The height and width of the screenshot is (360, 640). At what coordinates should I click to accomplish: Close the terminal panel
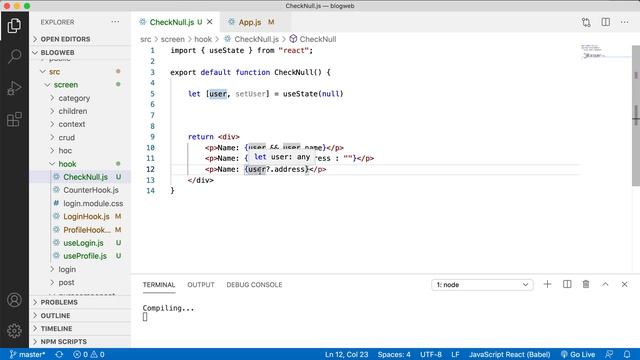[x=624, y=284]
